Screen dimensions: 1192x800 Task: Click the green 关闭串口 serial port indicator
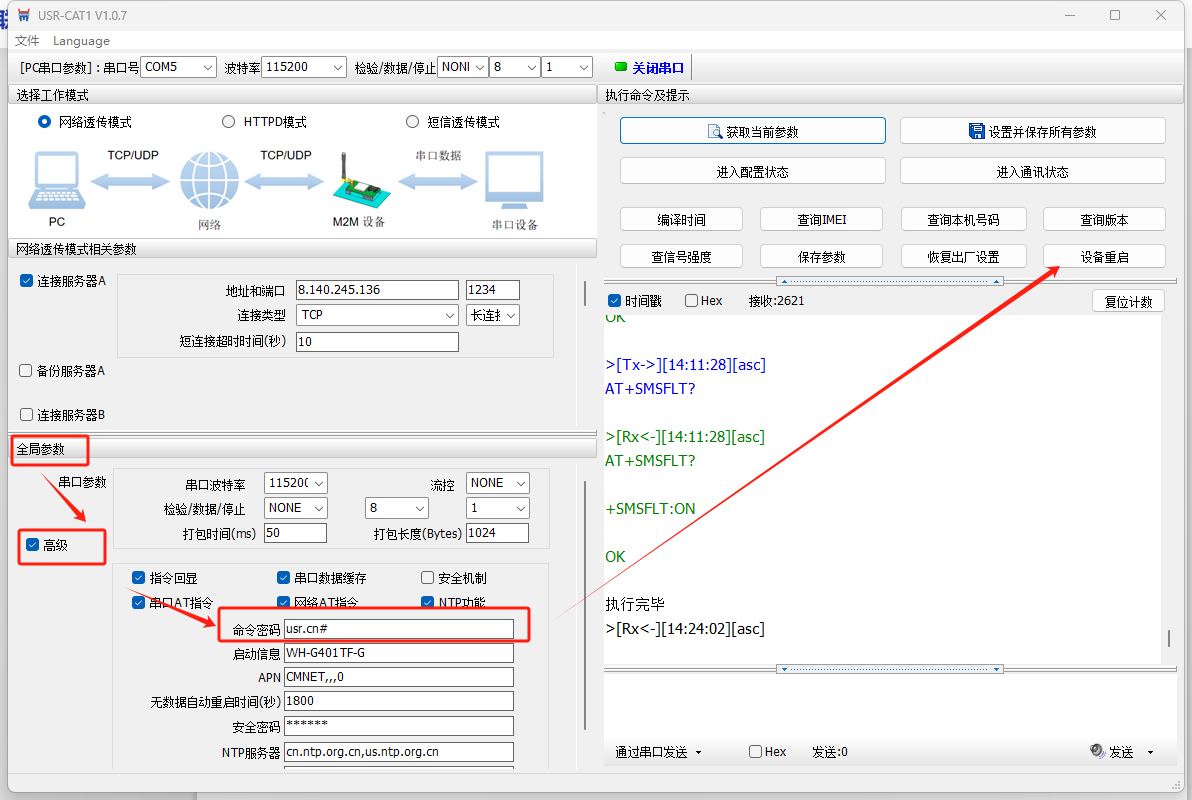click(650, 68)
